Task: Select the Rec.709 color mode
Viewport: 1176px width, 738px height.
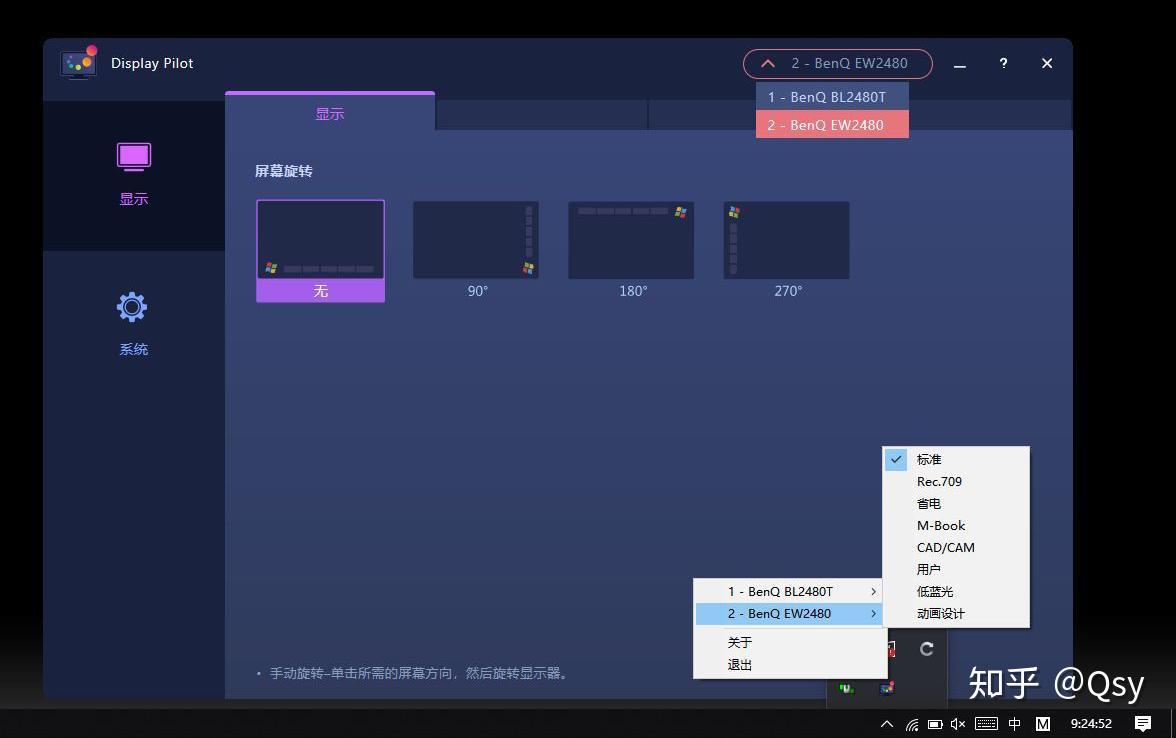Action: pos(939,481)
